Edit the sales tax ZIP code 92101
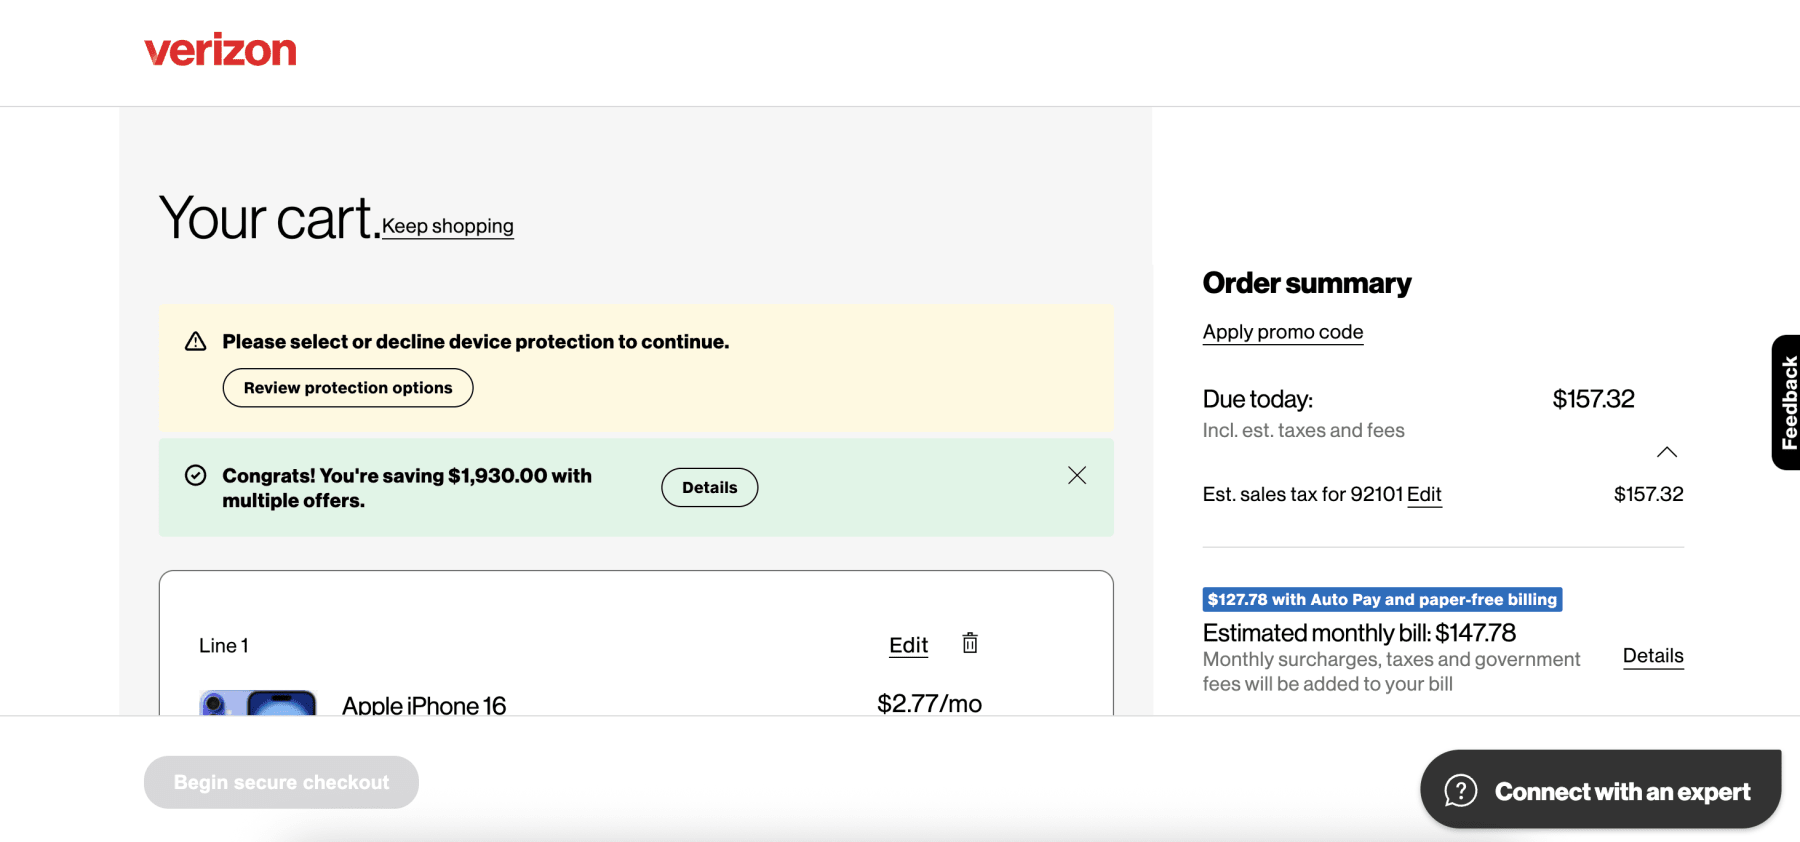1800x842 pixels. pyautogui.click(x=1423, y=494)
